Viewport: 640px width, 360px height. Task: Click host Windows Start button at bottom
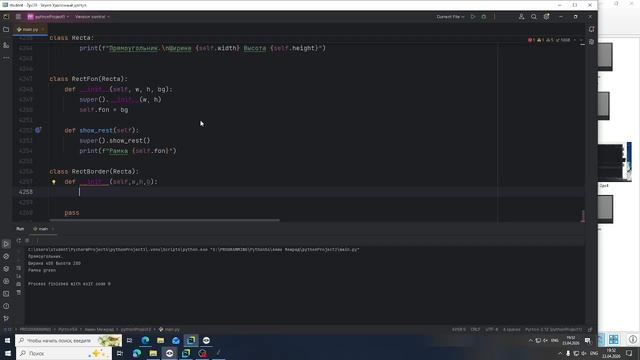(x=8, y=353)
